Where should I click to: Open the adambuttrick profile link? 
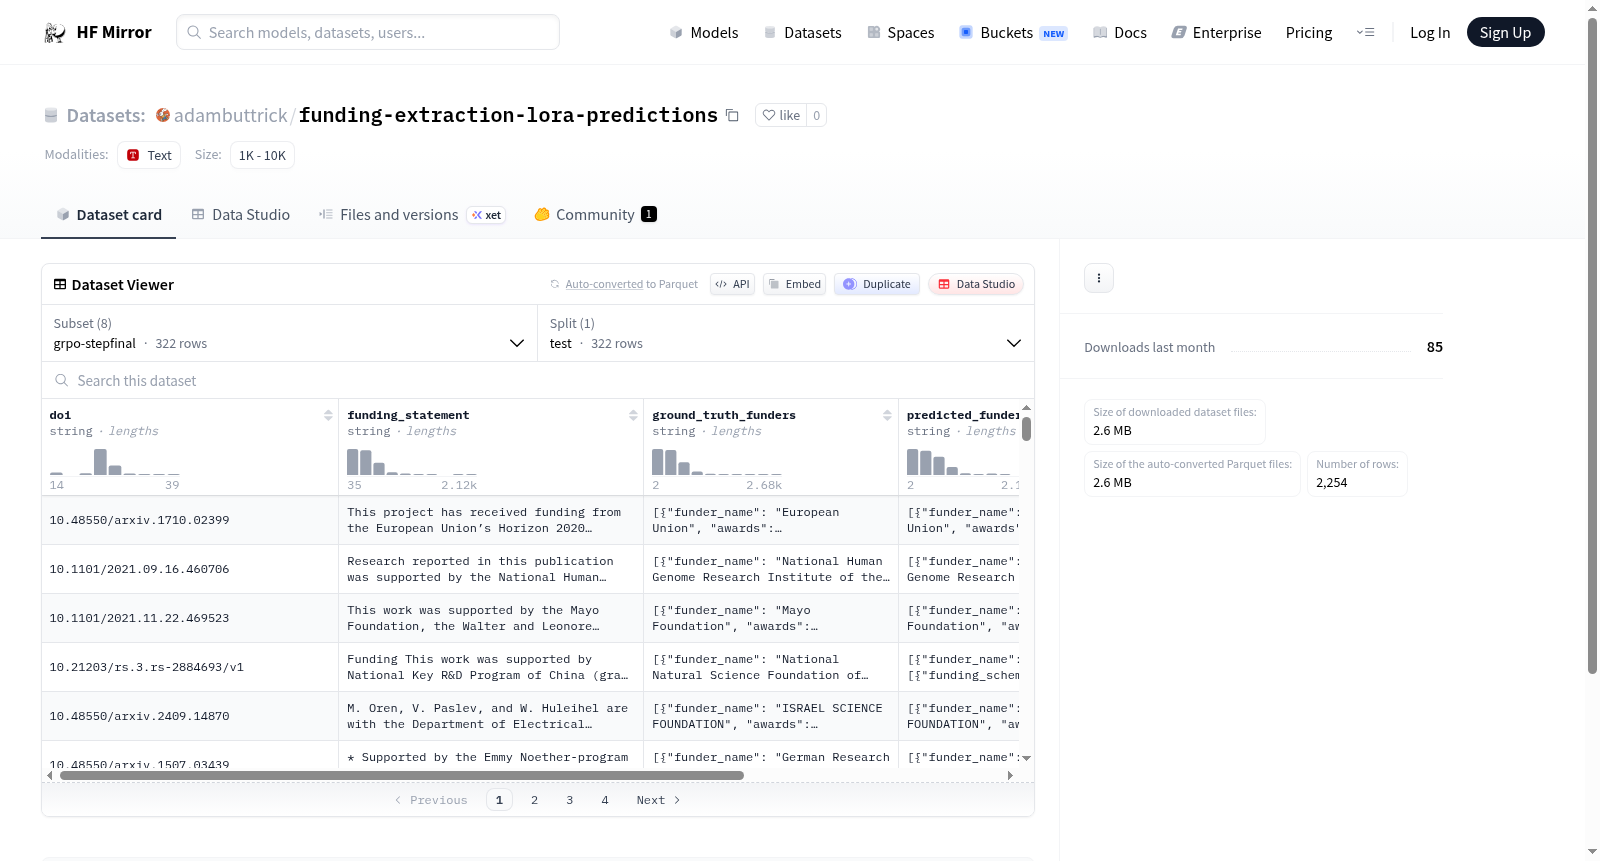tap(231, 115)
